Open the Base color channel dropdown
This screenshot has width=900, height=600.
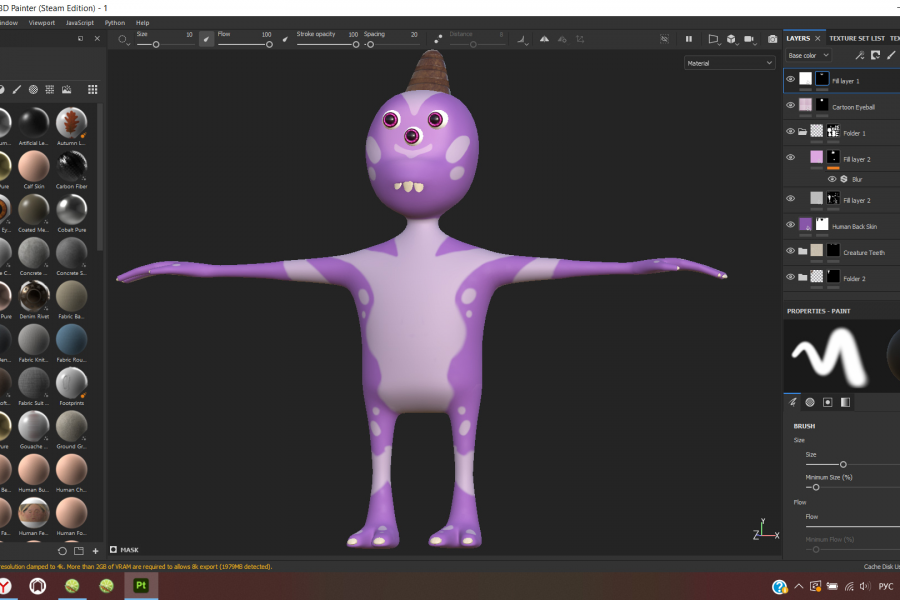808,56
